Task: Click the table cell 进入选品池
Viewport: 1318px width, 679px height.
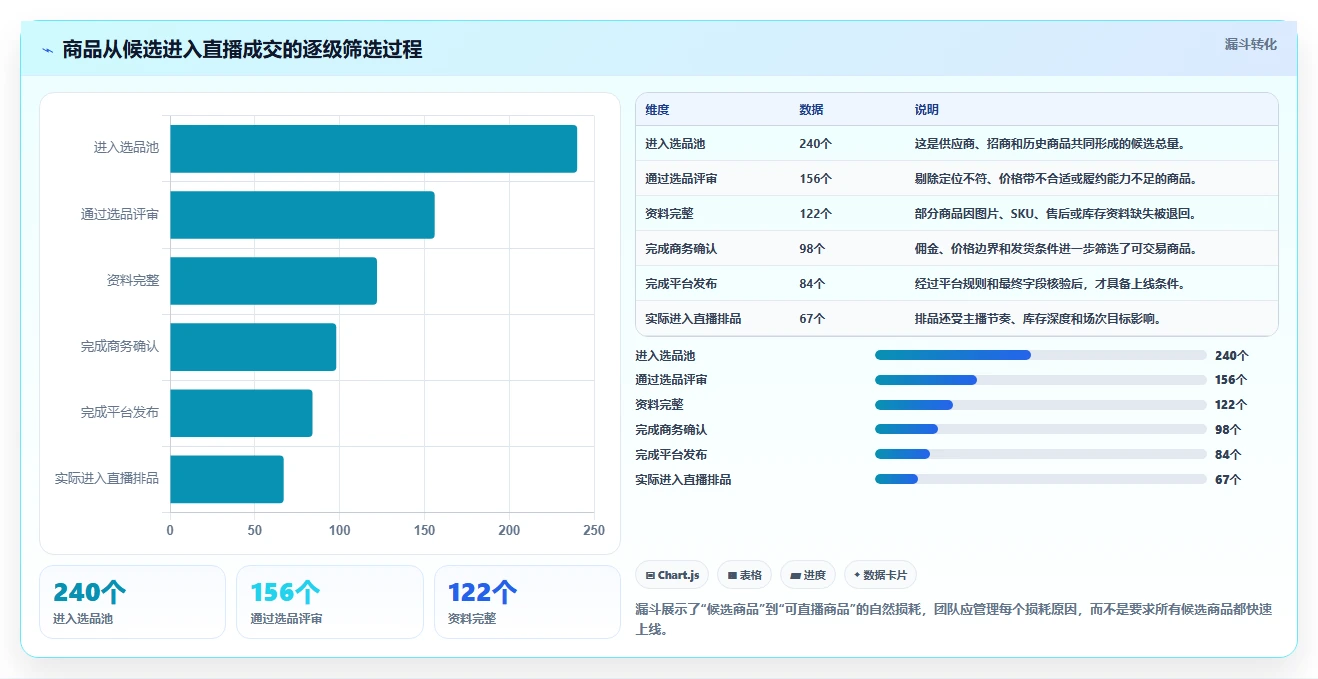Action: coord(675,144)
